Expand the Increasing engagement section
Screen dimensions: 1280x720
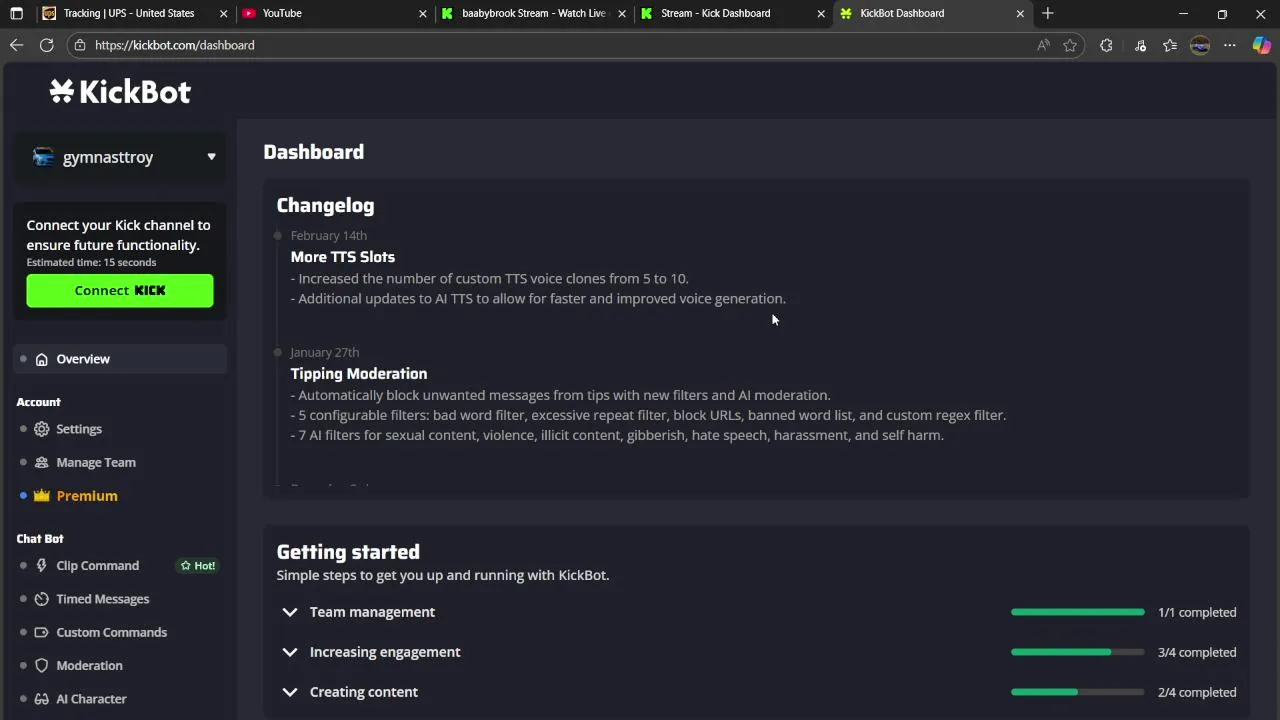[x=290, y=652]
